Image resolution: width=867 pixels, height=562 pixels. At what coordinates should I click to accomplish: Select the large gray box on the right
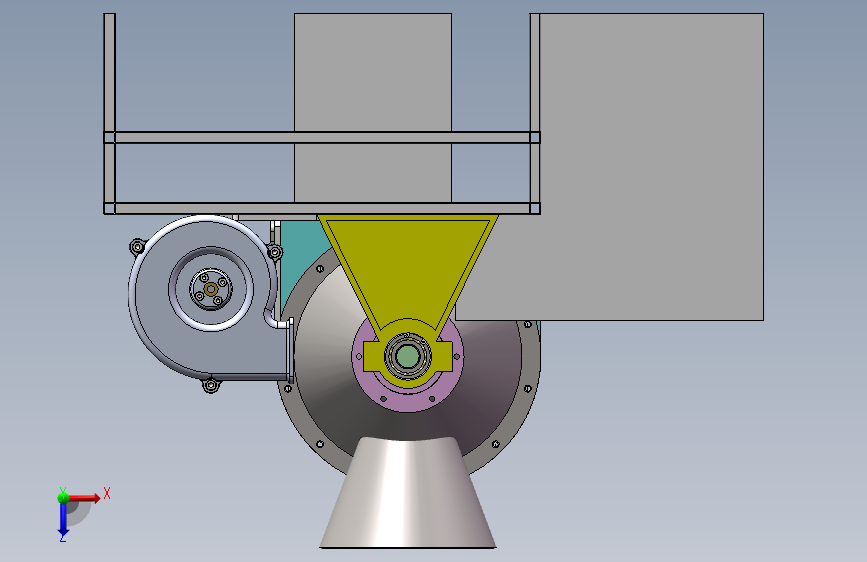652,166
